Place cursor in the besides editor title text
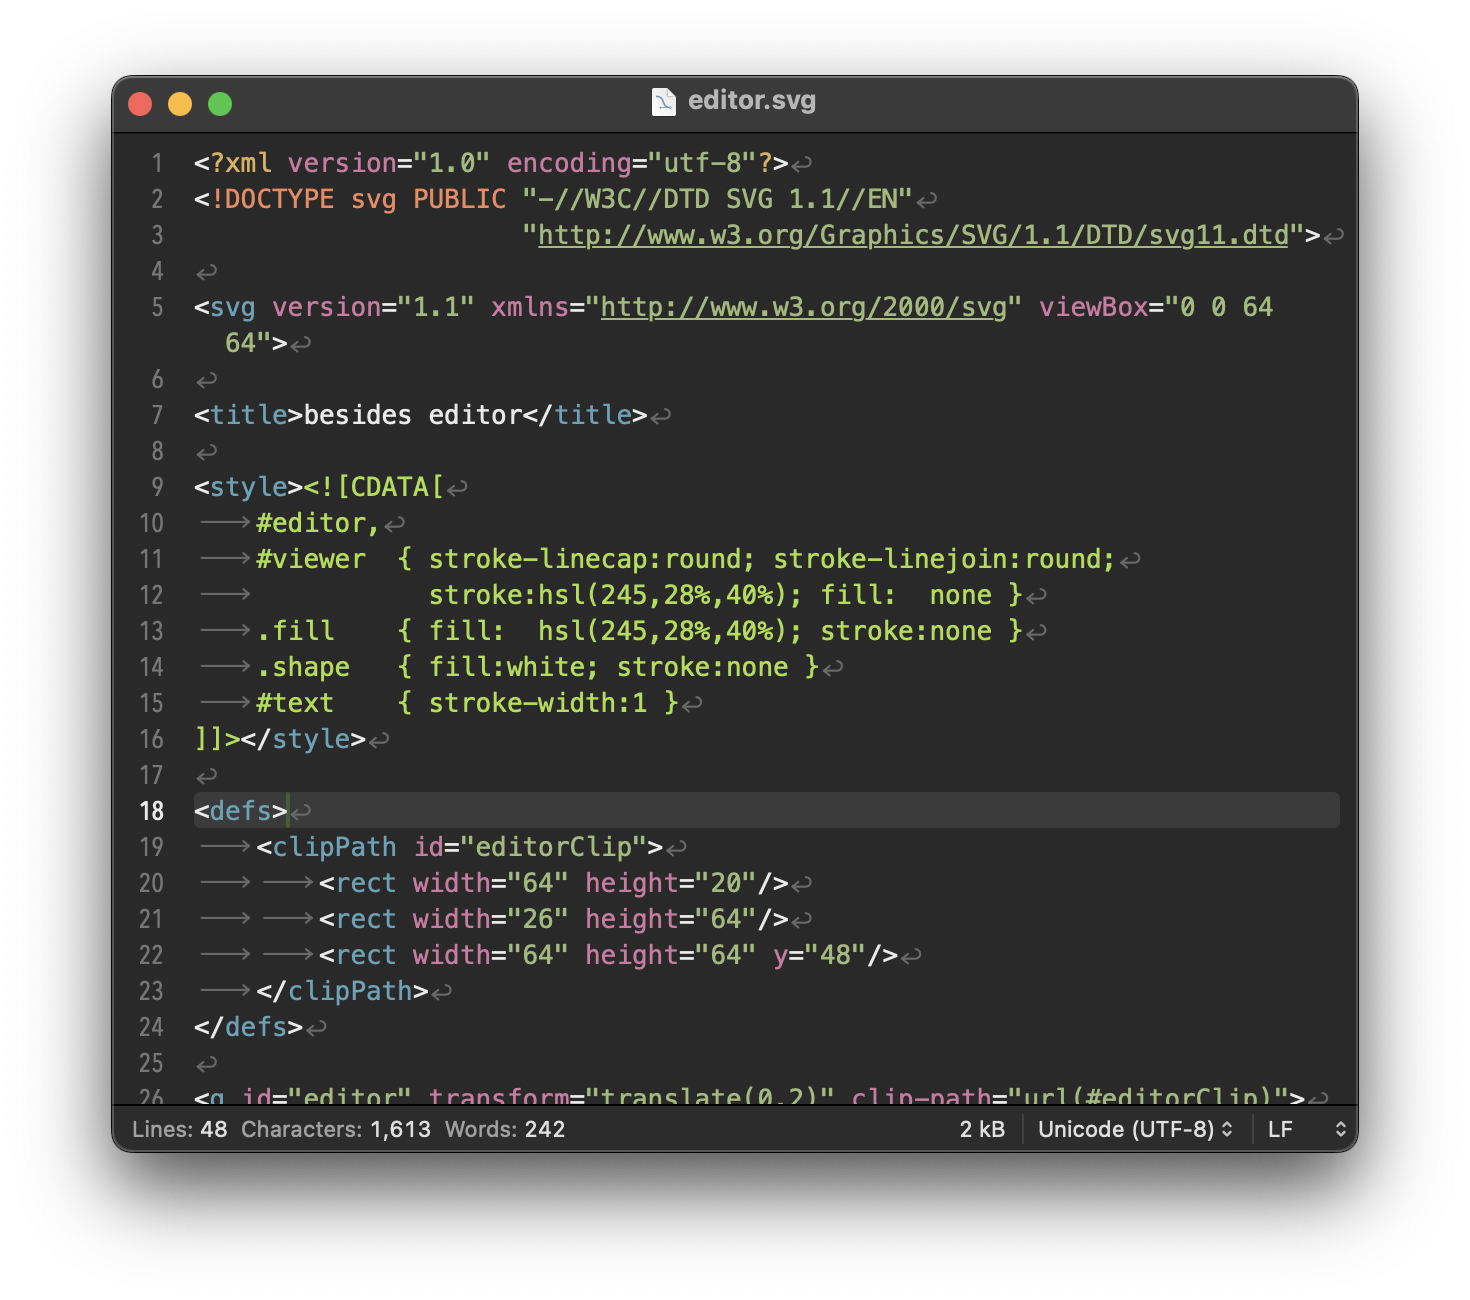The image size is (1470, 1300). [x=410, y=414]
